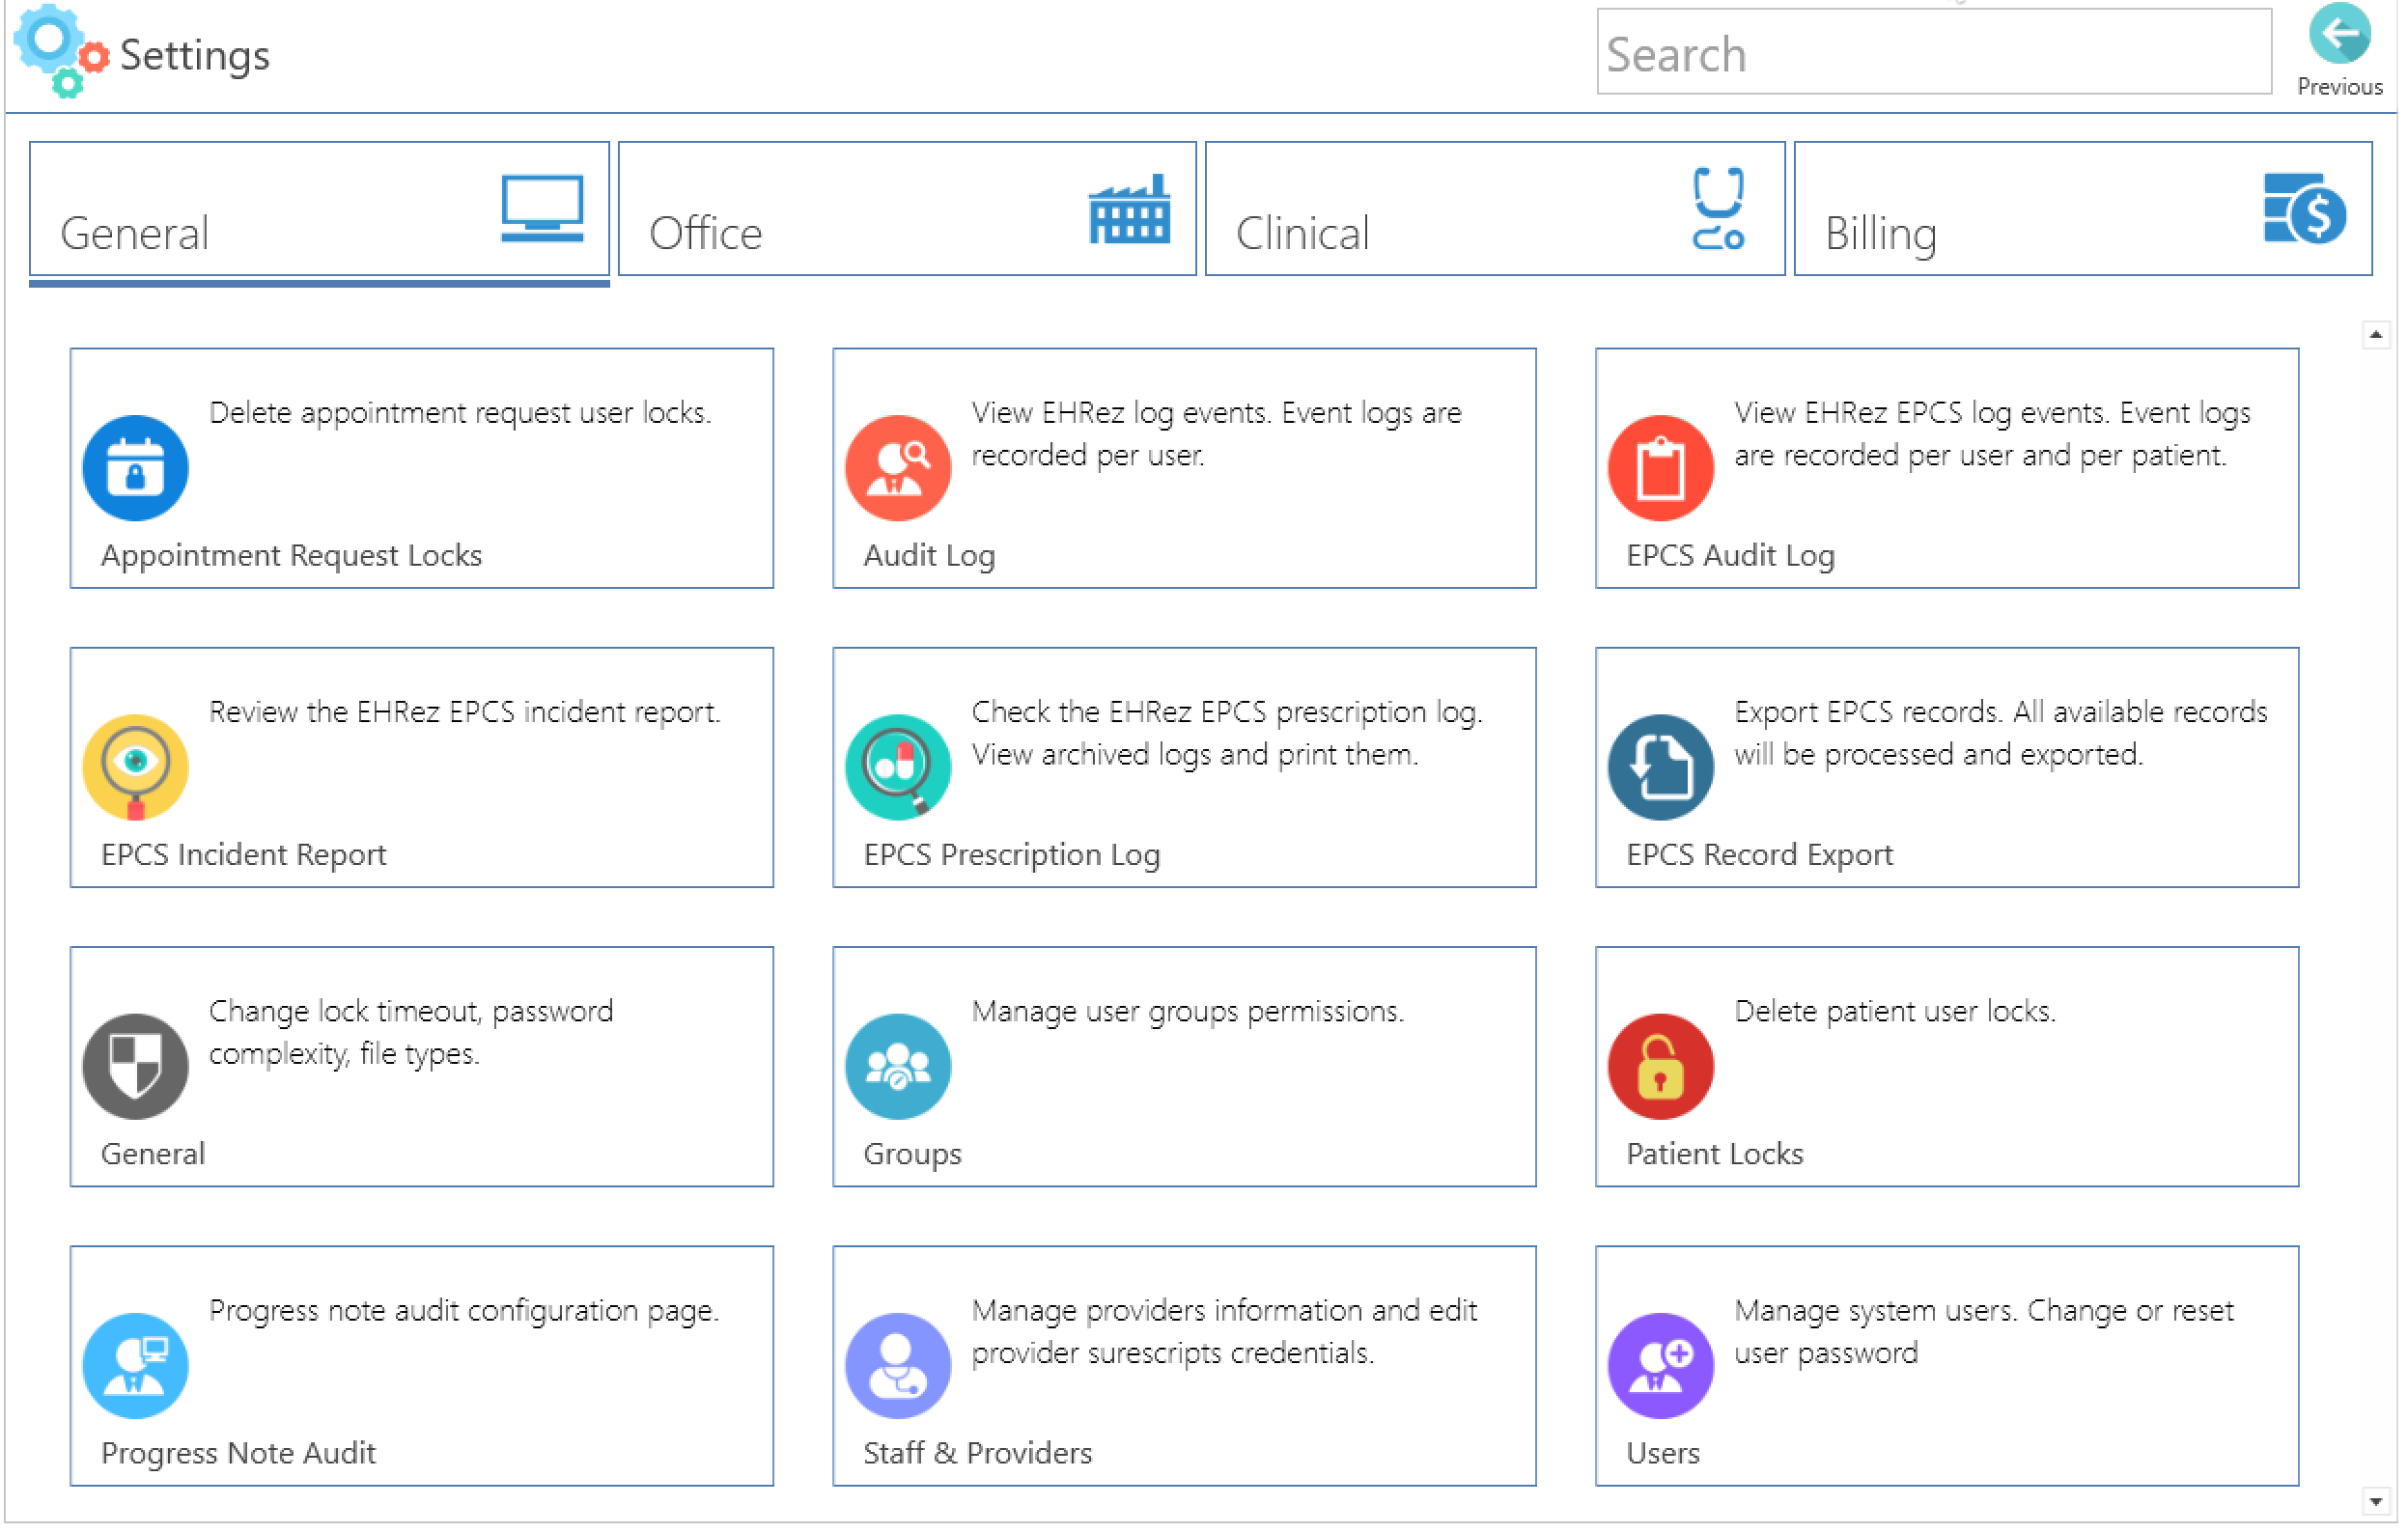
Task: Switch to the Office tab
Action: click(907, 209)
